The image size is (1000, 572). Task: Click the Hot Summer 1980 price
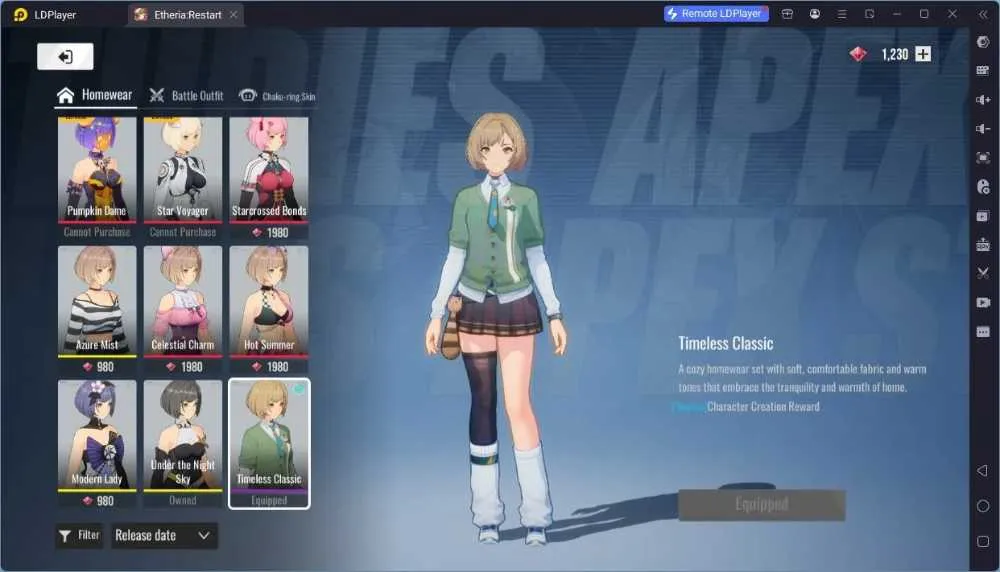coord(270,367)
